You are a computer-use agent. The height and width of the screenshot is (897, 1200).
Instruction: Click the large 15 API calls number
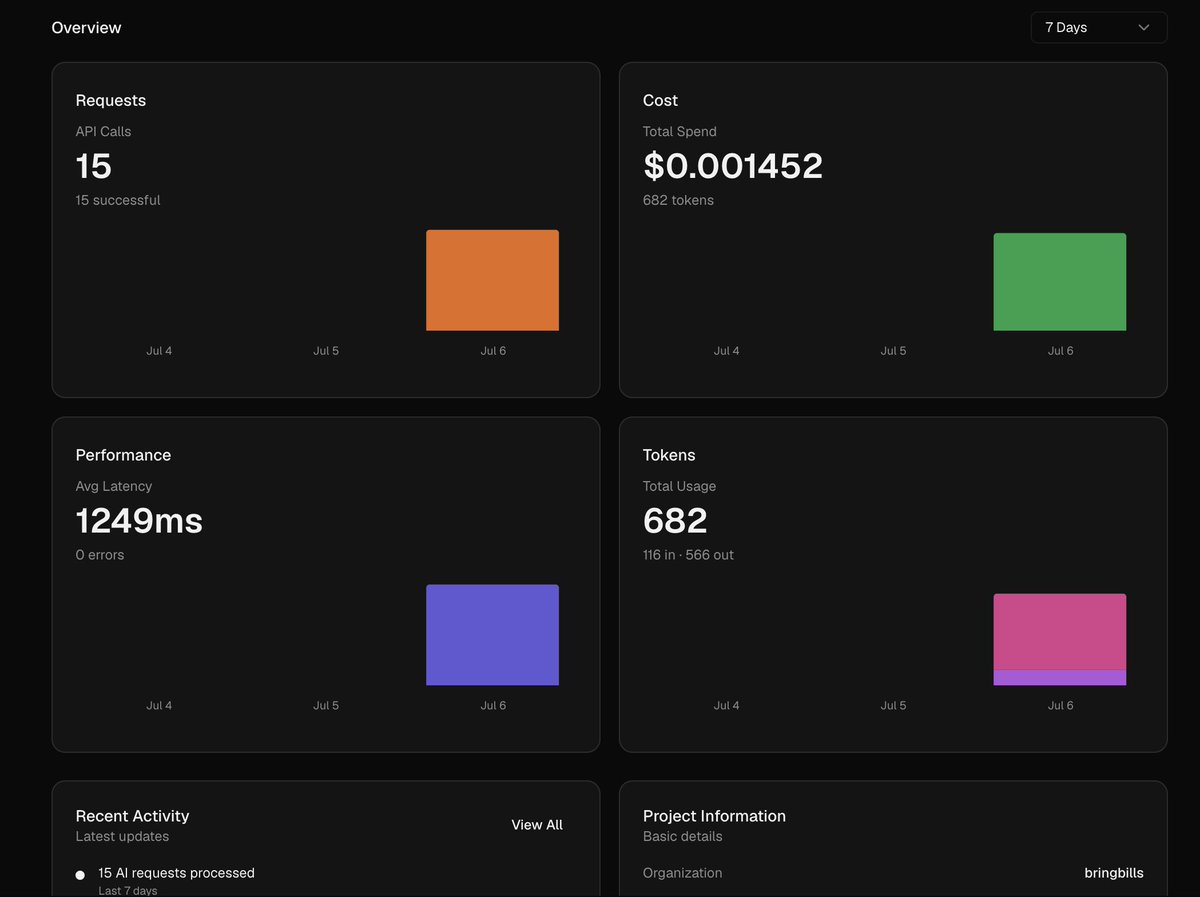click(x=94, y=166)
